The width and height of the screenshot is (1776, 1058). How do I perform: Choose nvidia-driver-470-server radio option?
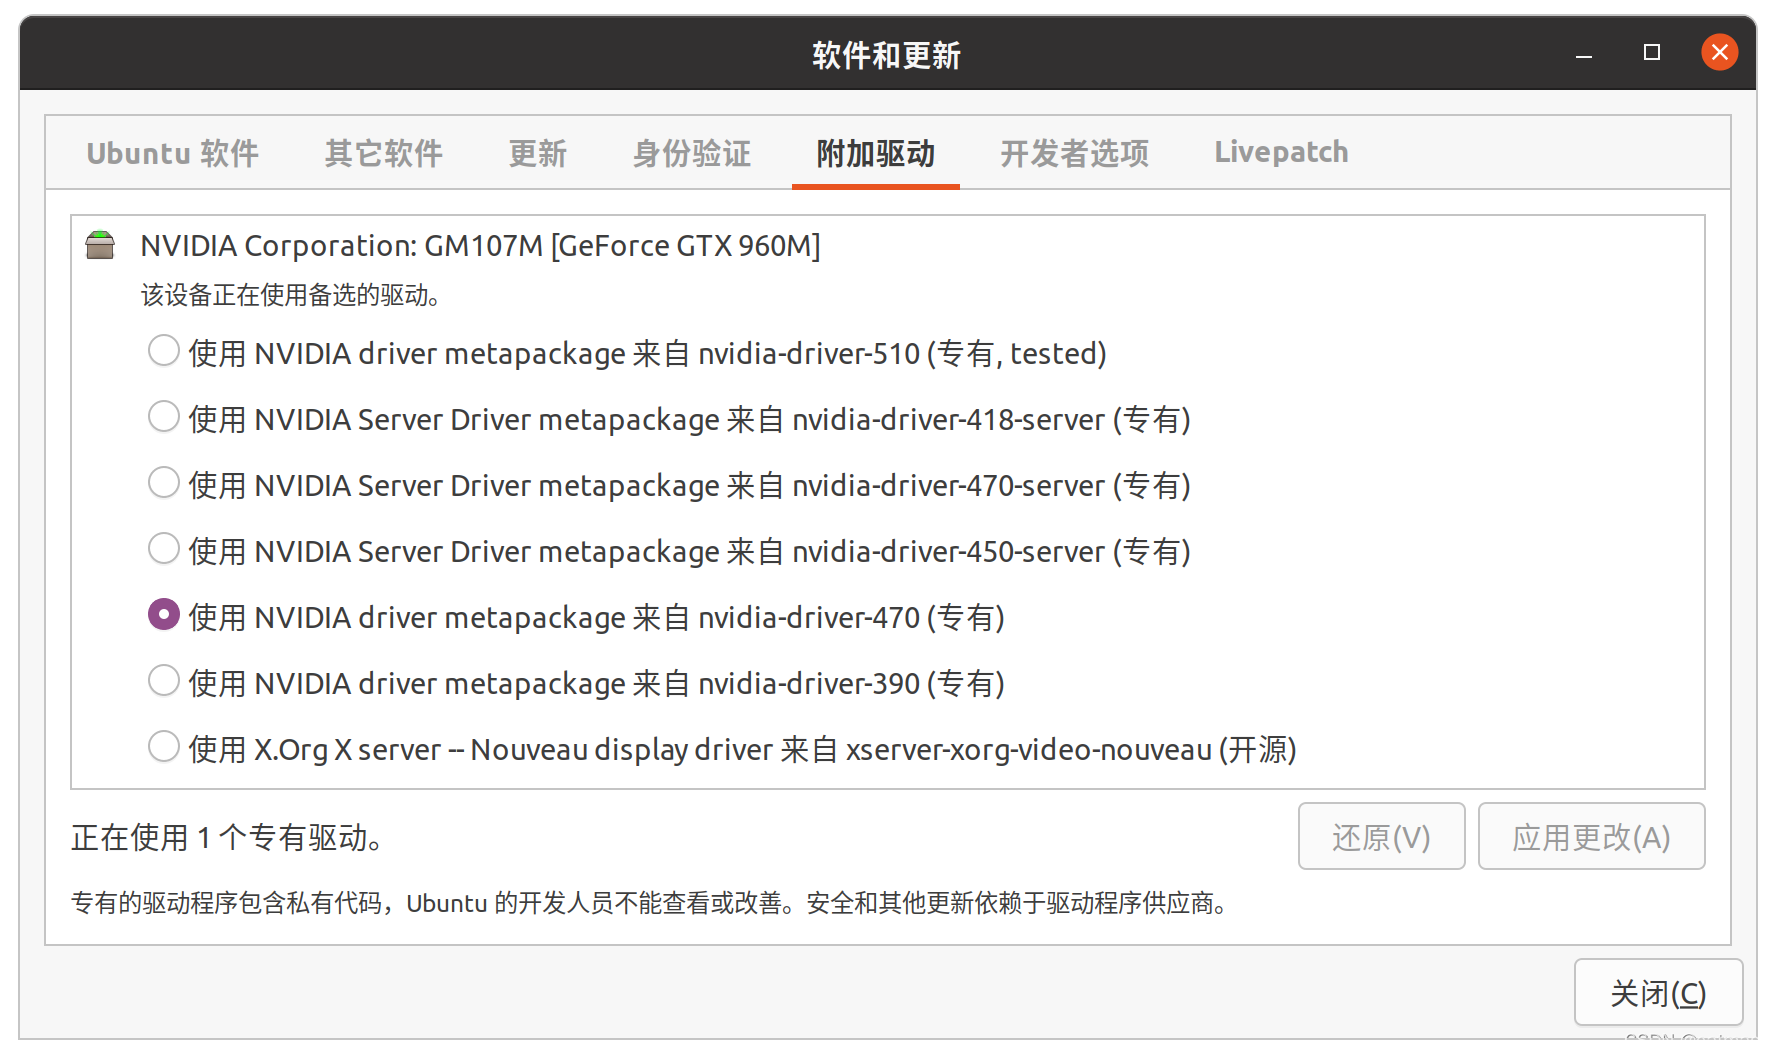164,483
